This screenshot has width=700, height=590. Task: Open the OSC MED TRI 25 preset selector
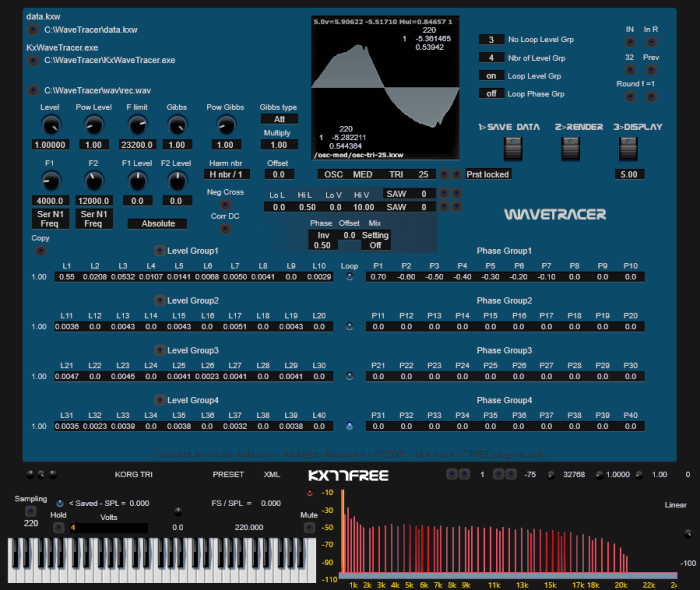pos(376,175)
